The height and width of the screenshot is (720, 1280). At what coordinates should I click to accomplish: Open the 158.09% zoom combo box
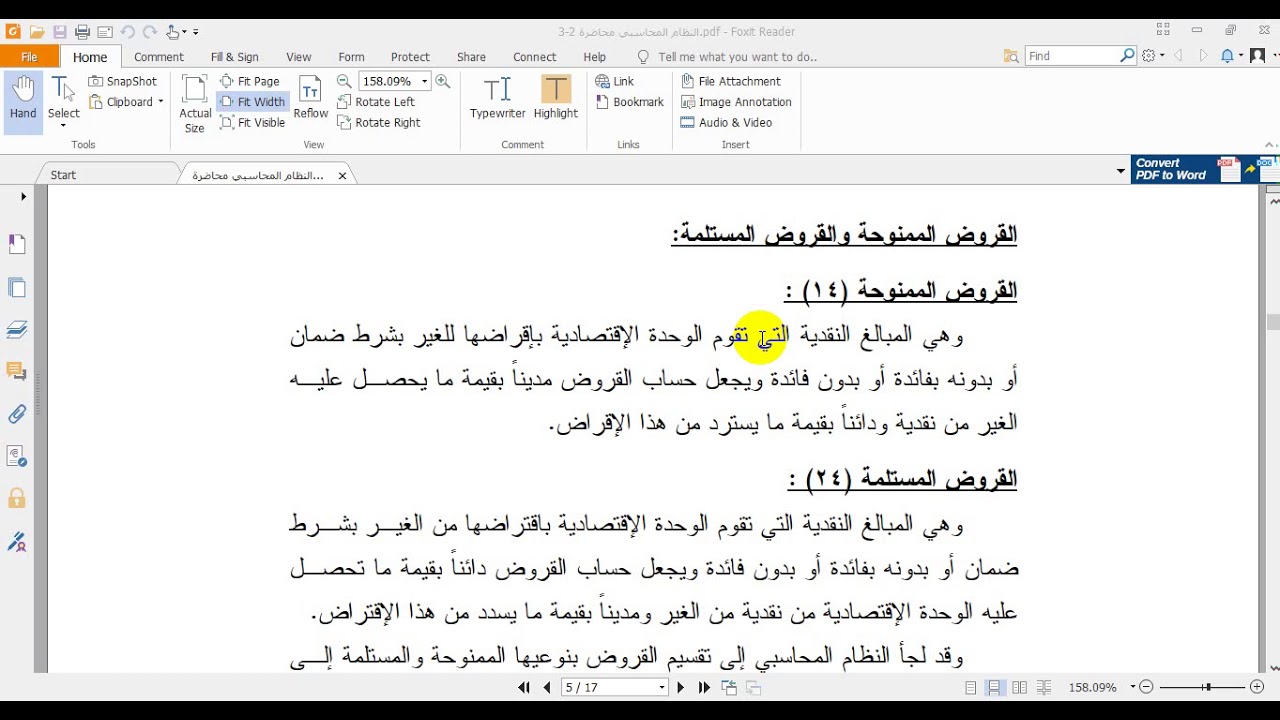tap(395, 81)
